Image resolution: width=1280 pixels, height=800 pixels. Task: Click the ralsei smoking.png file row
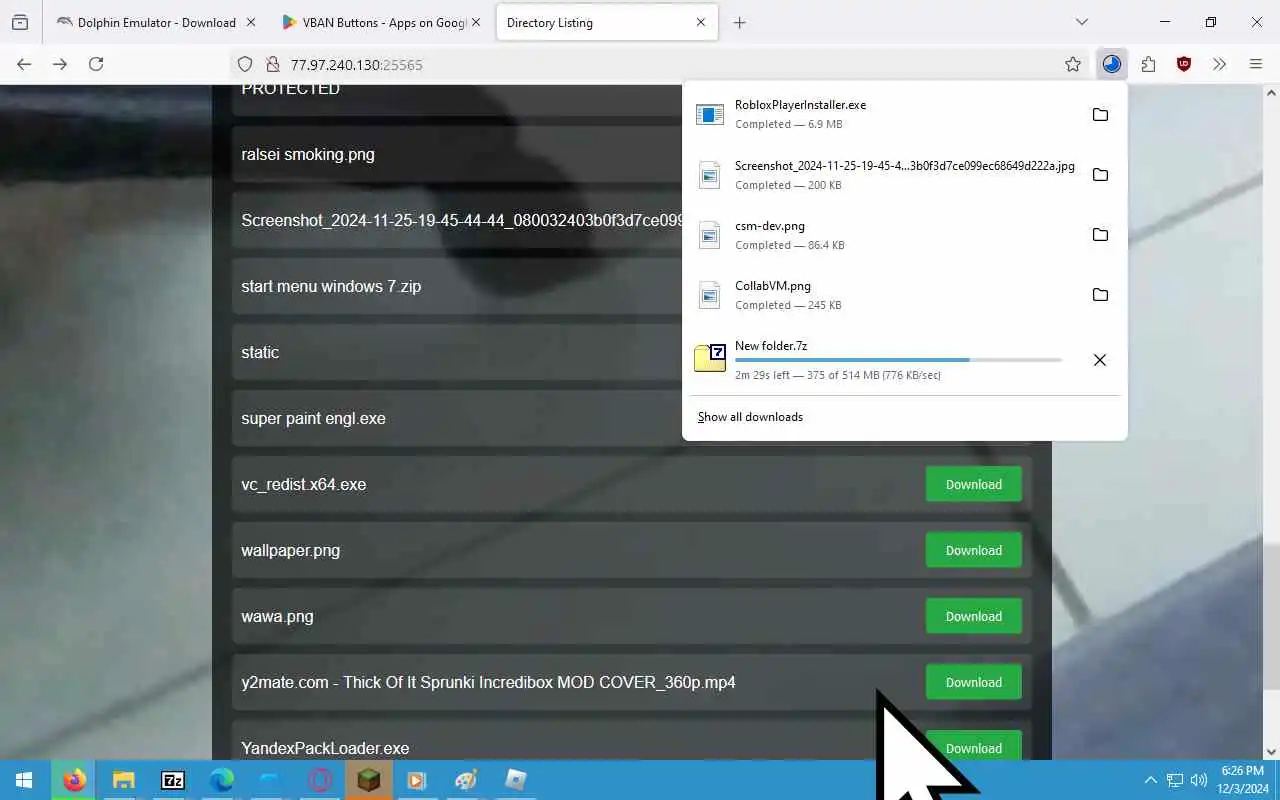tap(457, 154)
